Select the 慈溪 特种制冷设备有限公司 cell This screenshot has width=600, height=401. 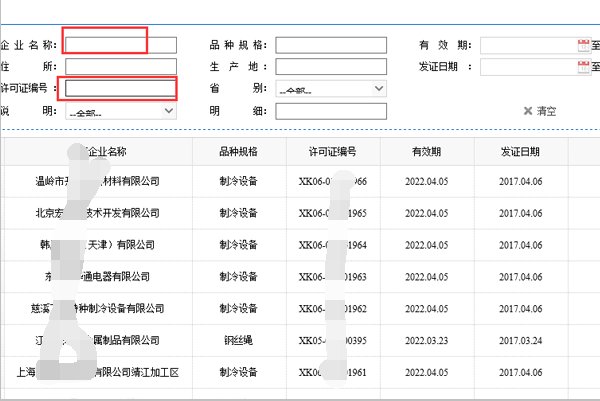pos(98,308)
